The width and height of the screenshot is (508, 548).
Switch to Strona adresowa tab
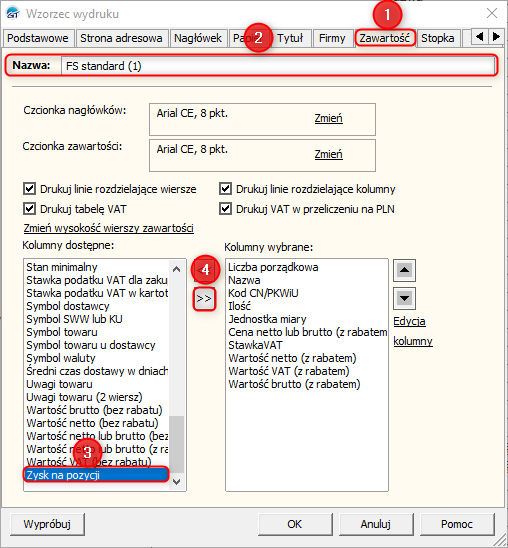click(121, 38)
